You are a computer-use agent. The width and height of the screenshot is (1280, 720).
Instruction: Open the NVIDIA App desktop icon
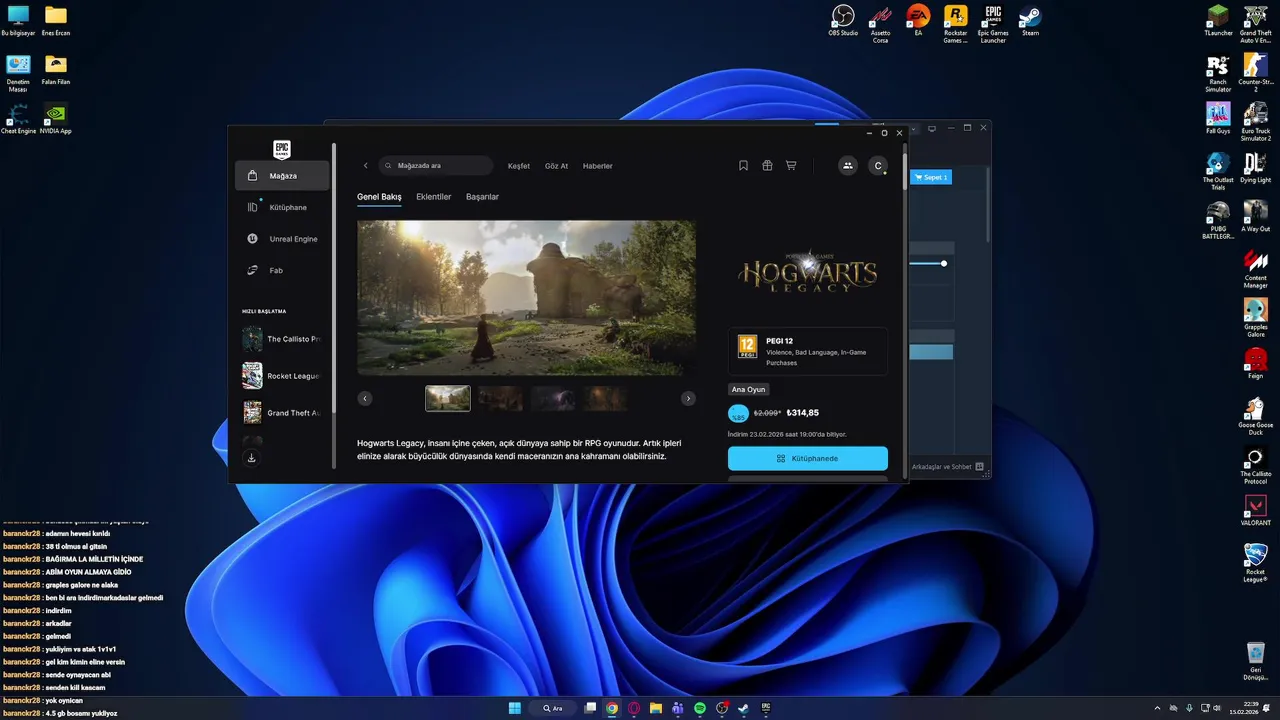pos(55,118)
